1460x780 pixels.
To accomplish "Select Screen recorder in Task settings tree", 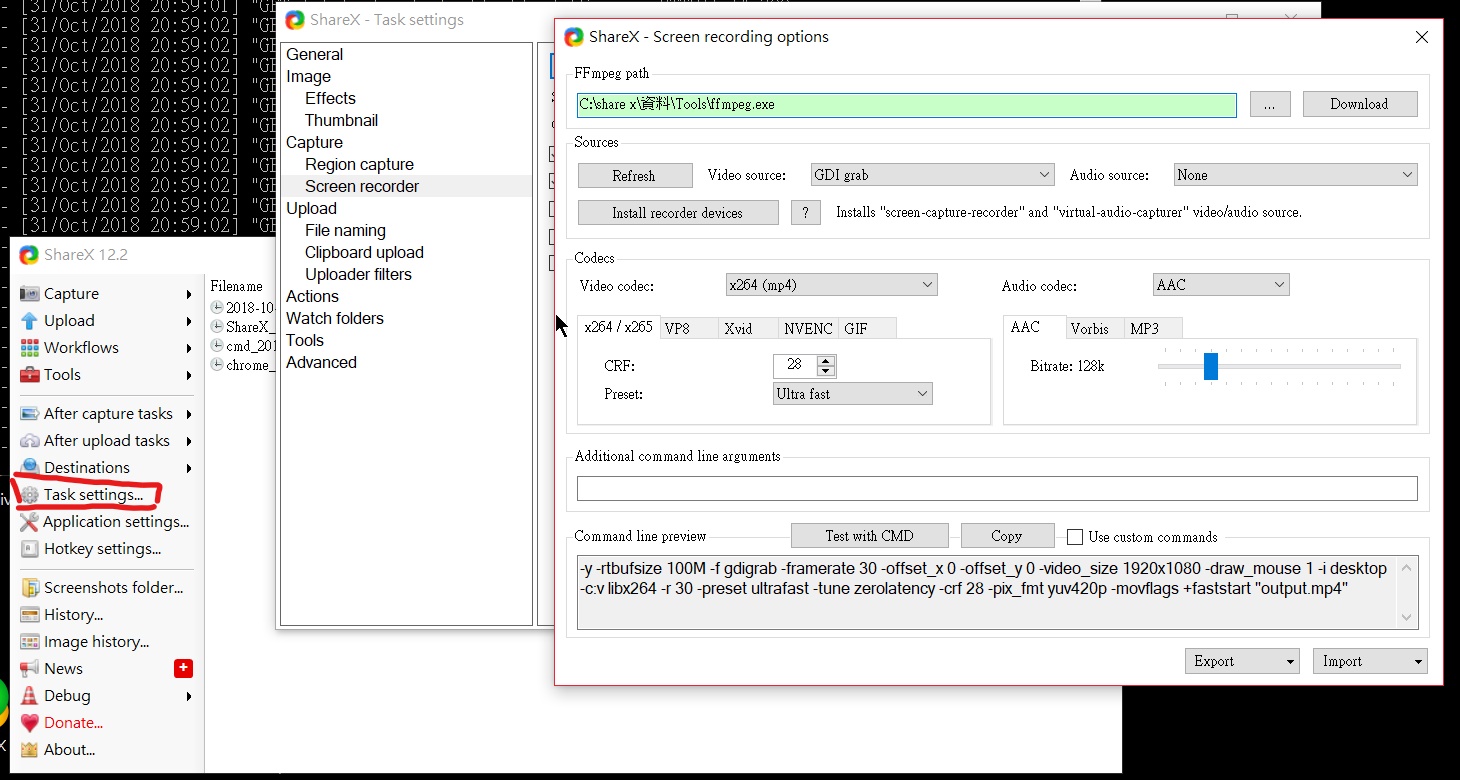I will (x=362, y=187).
